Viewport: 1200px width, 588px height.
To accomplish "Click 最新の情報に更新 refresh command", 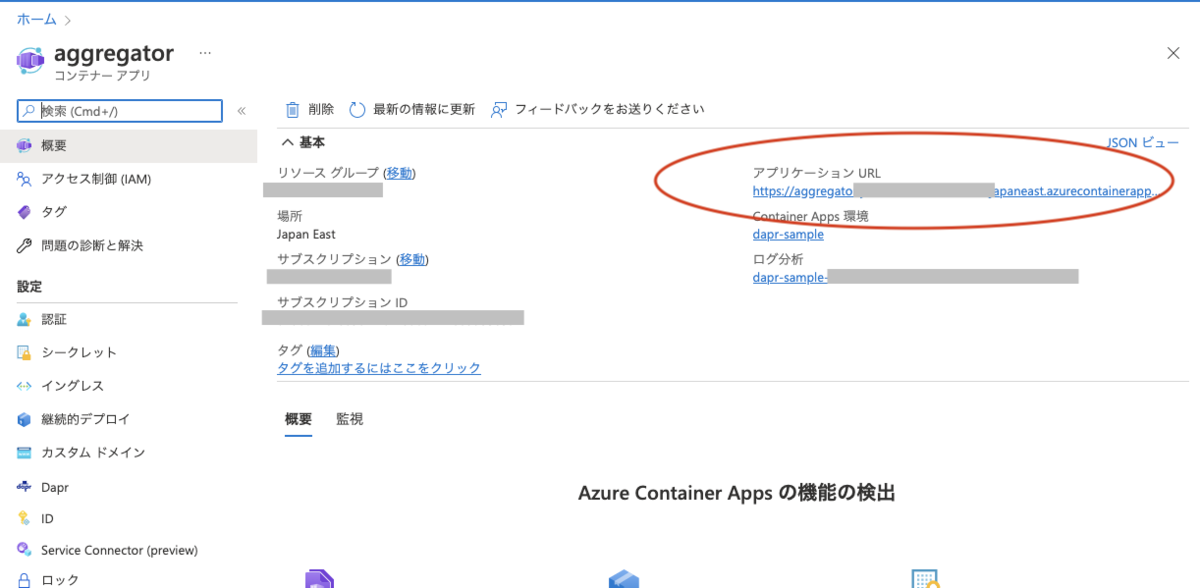I will click(x=424, y=110).
